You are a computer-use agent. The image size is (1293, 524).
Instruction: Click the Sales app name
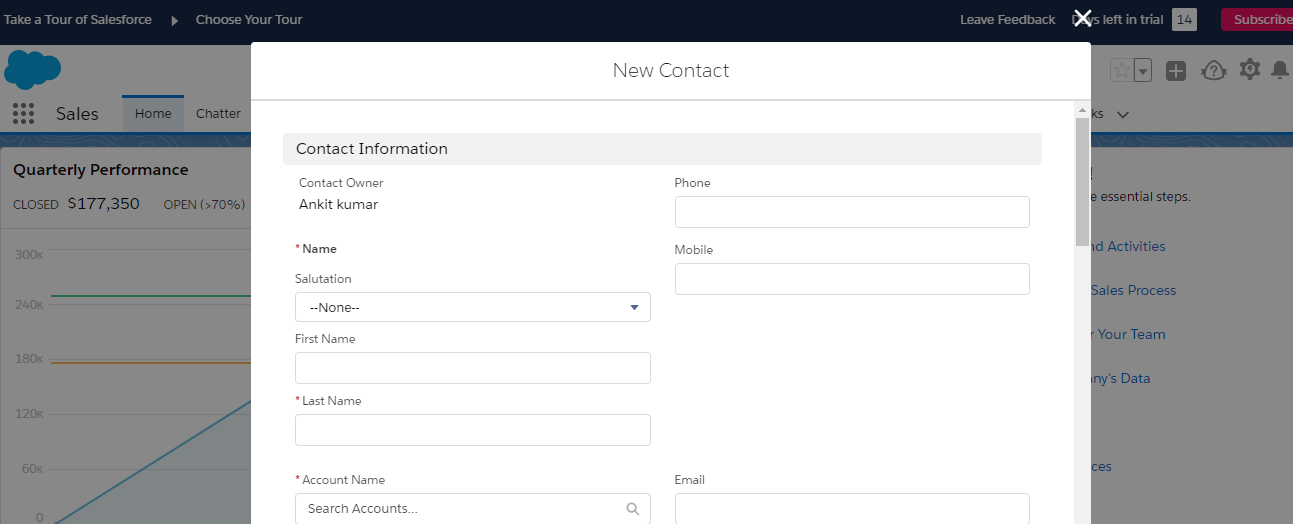click(77, 114)
